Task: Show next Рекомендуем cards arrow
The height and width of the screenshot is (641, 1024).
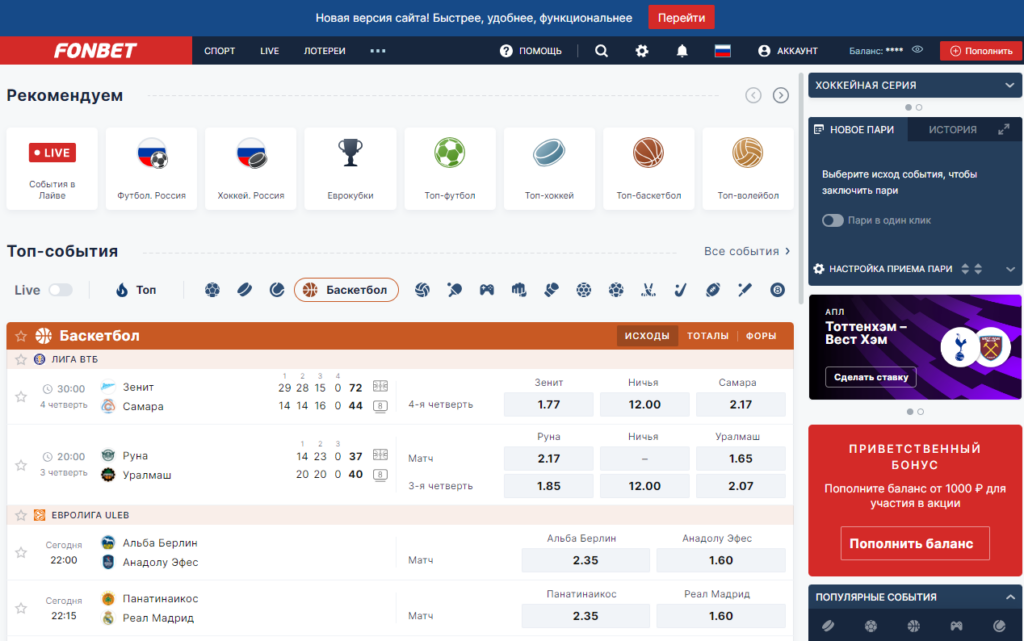Action: point(780,95)
